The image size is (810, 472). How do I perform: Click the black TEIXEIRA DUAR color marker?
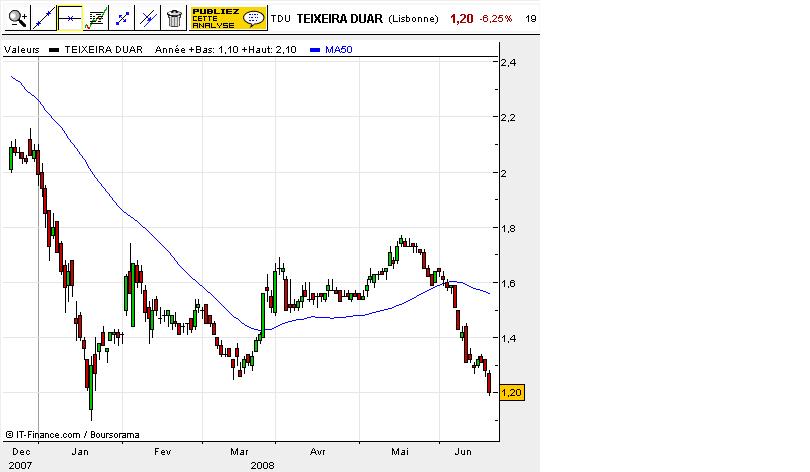coord(54,50)
